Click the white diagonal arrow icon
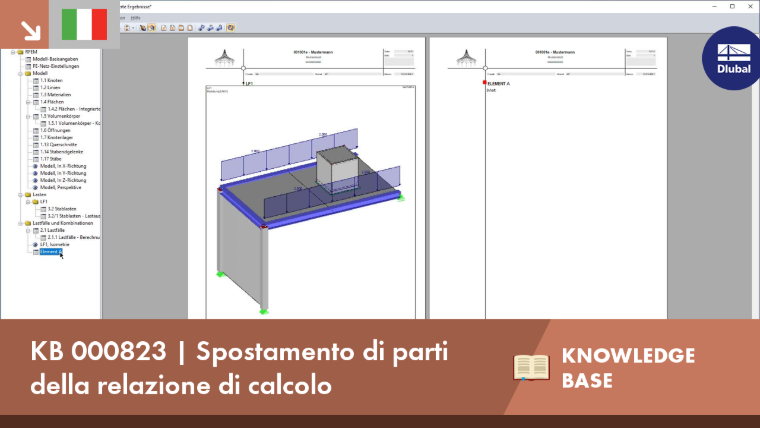Image resolution: width=760 pixels, height=428 pixels. pos(31,31)
